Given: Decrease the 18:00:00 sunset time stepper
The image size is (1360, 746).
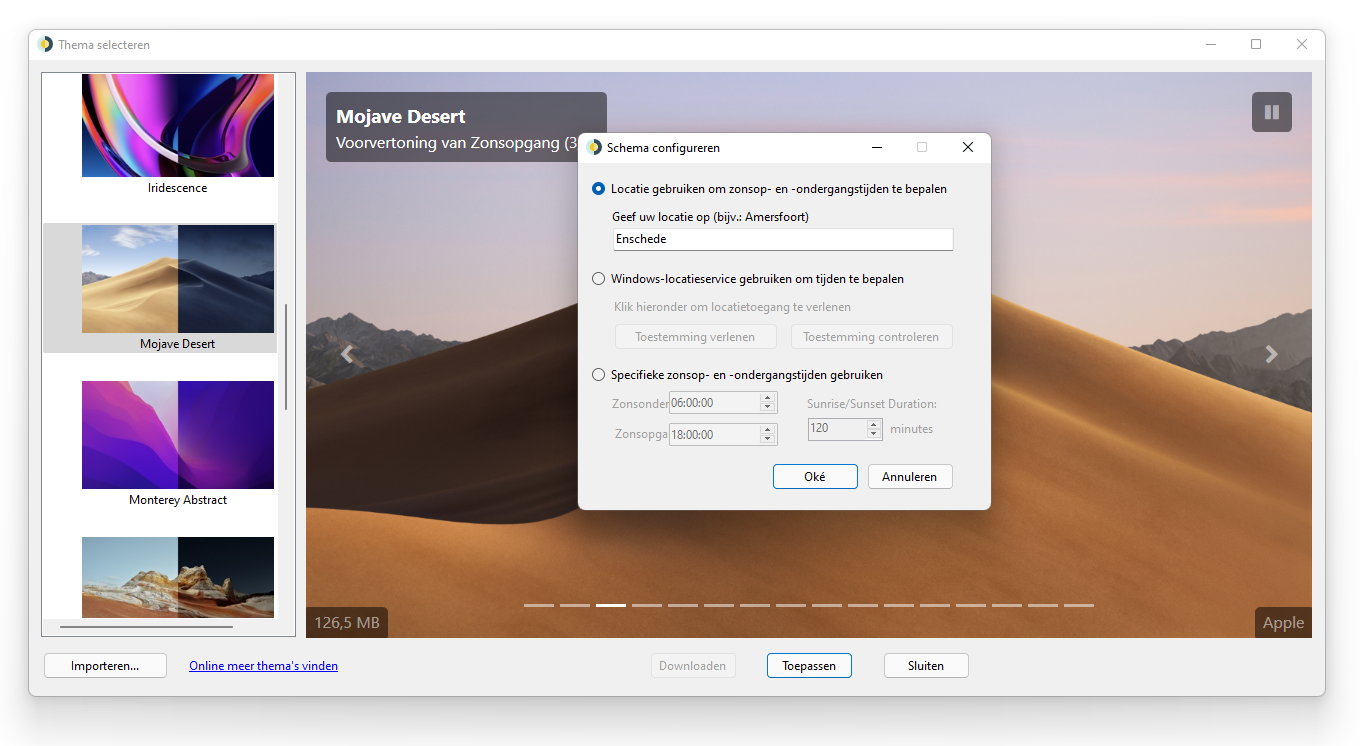Looking at the screenshot, I should pyautogui.click(x=768, y=439).
